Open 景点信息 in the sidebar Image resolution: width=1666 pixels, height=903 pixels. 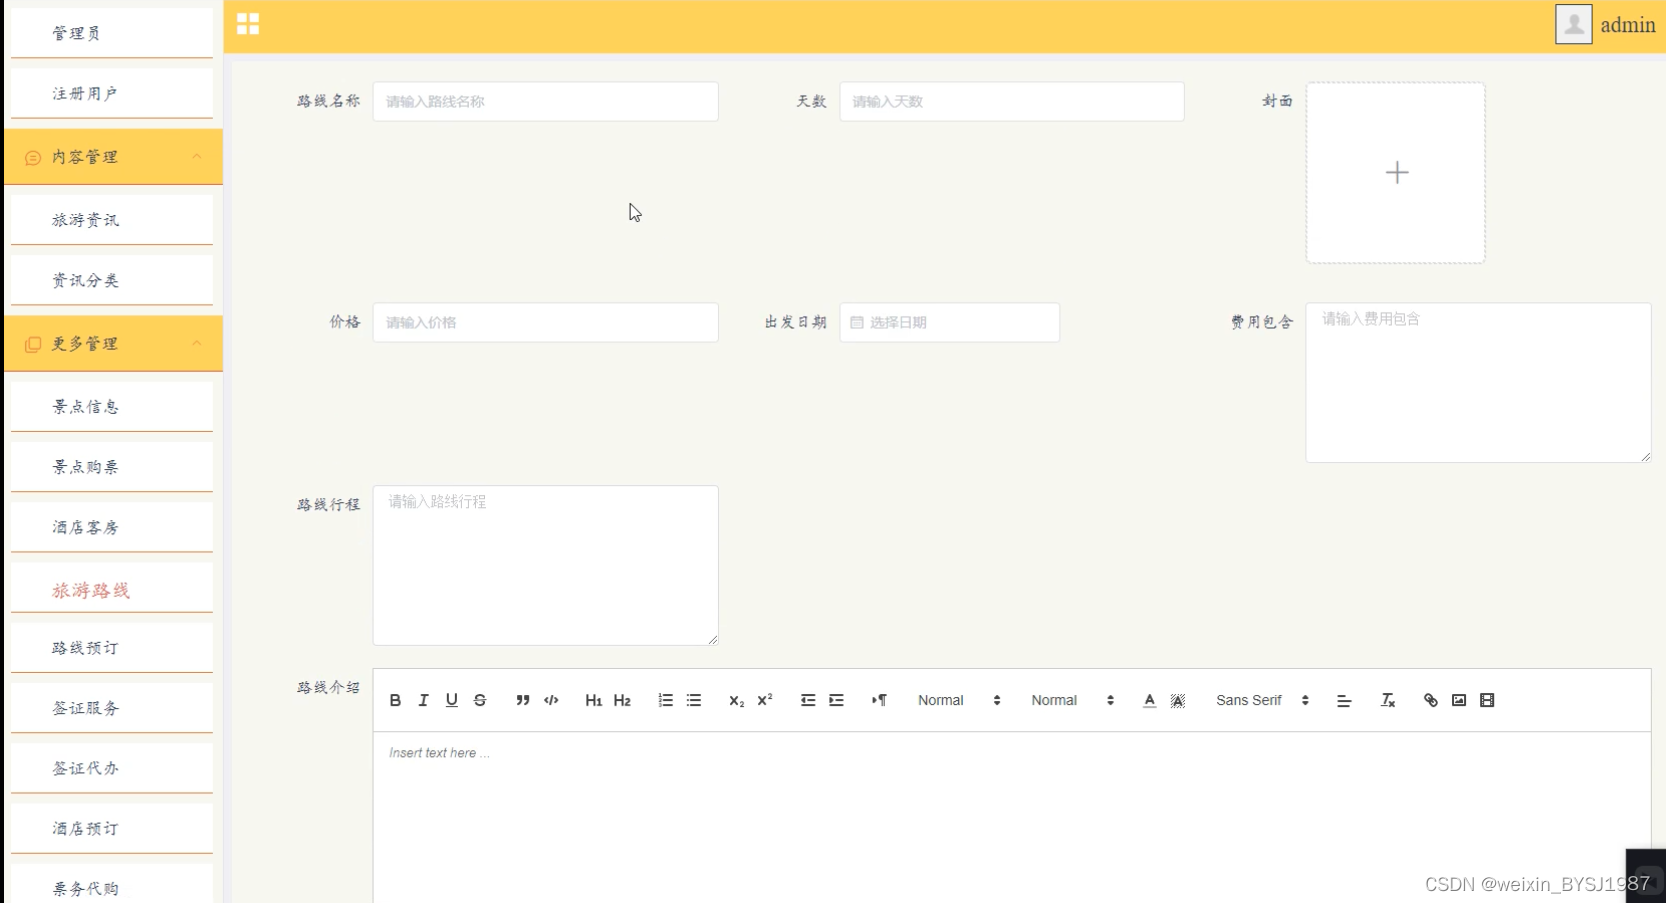coord(111,407)
